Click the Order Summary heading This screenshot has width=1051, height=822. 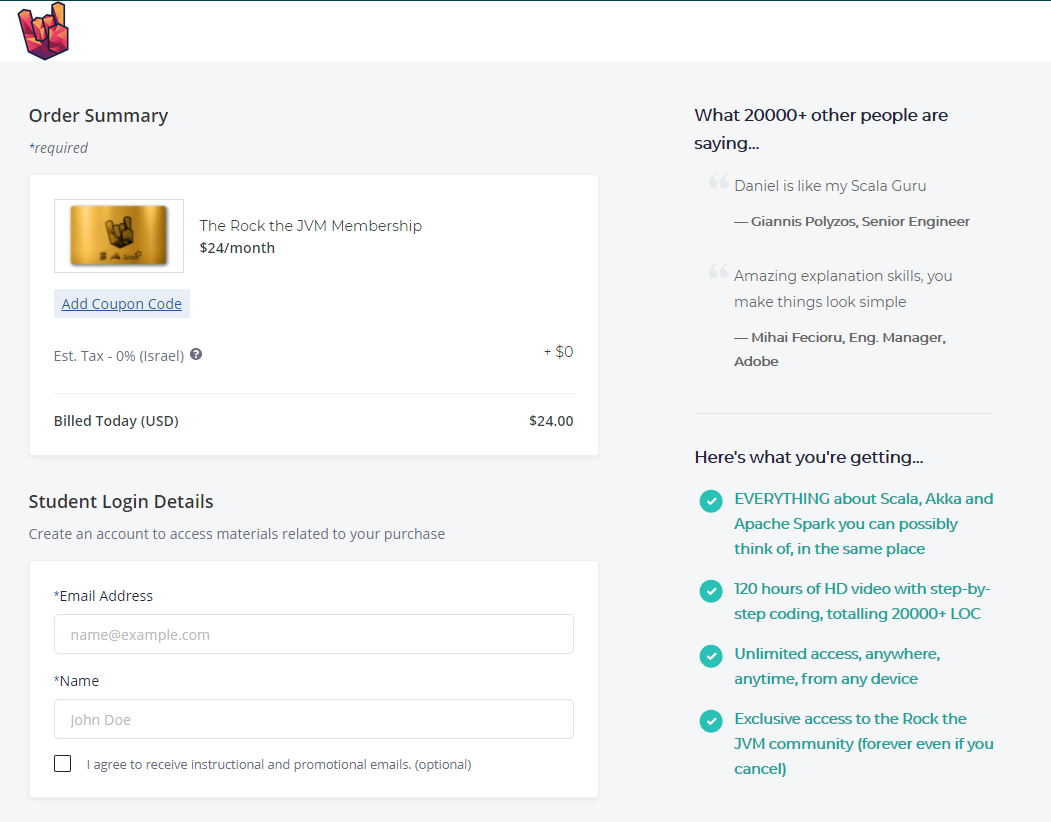point(99,116)
